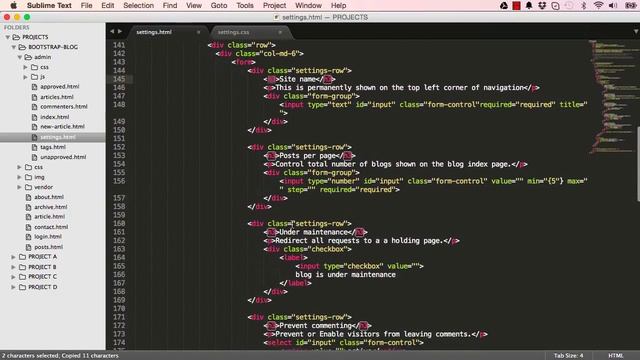The image size is (640, 360).
Task: Open the Find menu
Action: (x=170, y=5)
